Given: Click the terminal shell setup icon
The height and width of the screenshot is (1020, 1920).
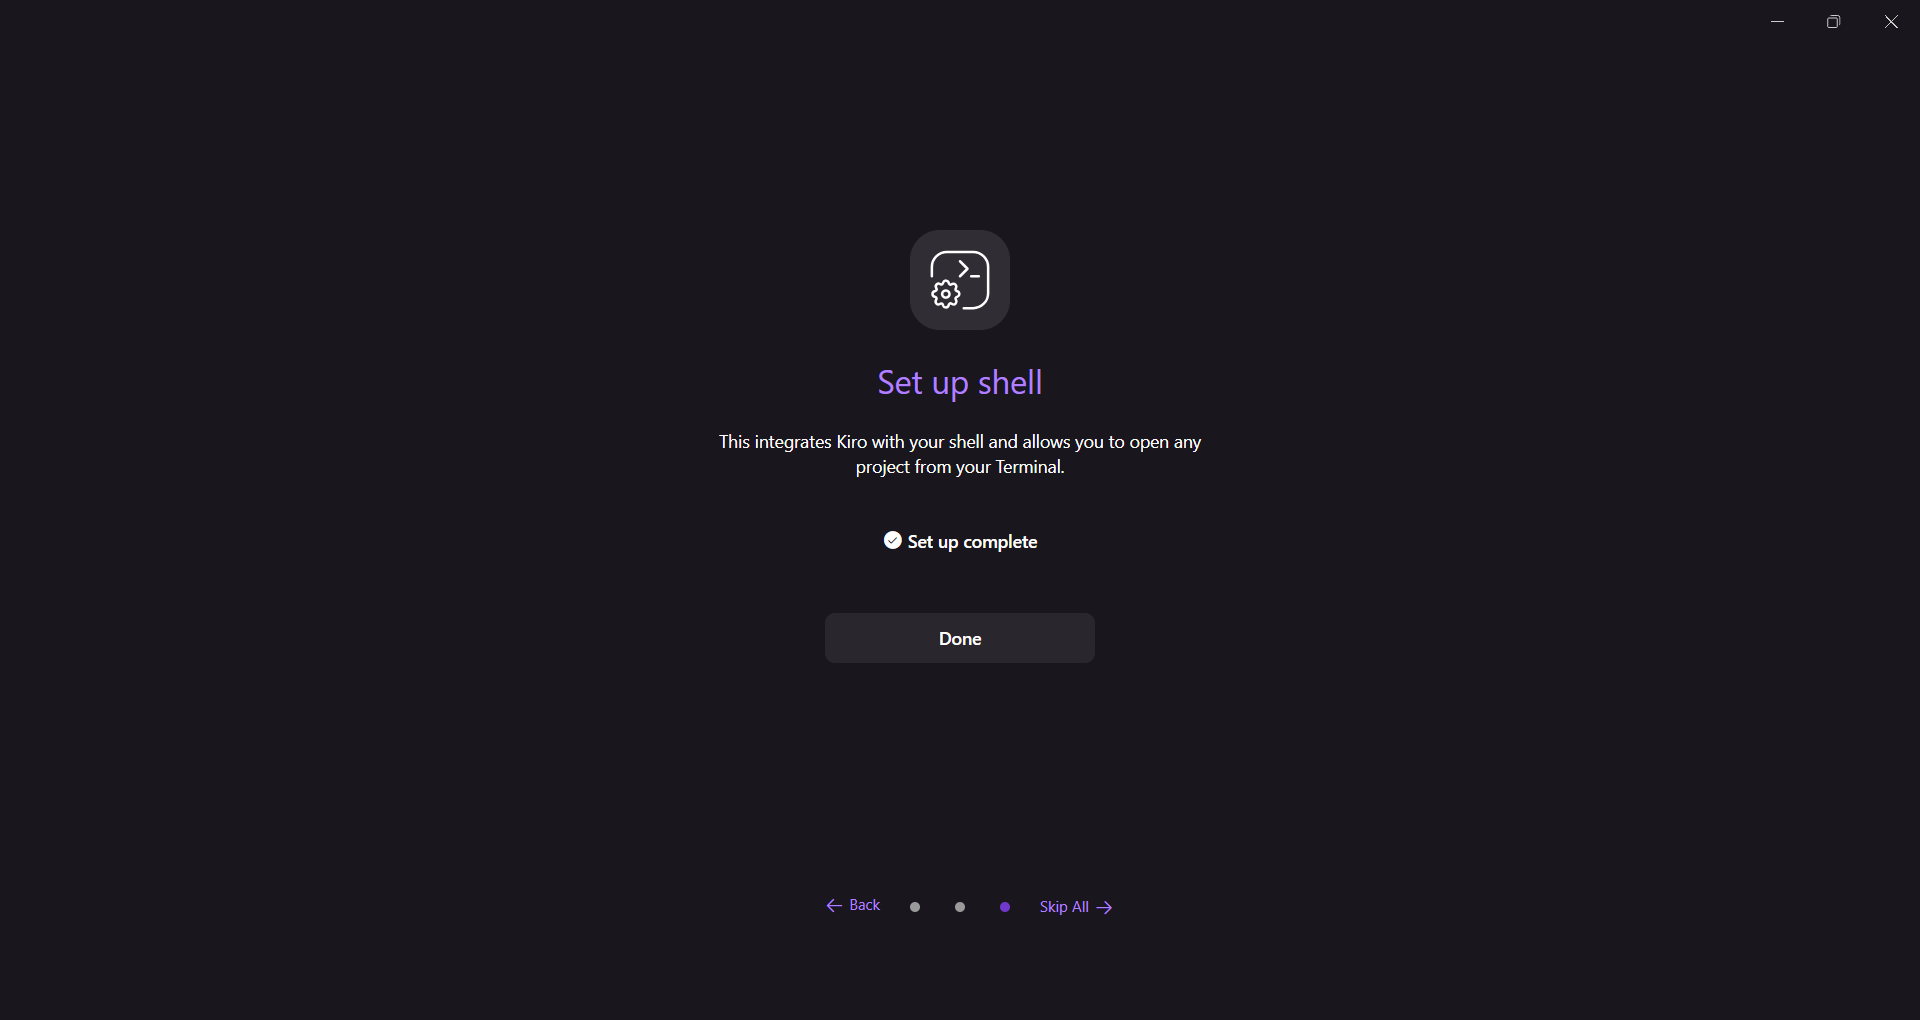Looking at the screenshot, I should tap(960, 280).
